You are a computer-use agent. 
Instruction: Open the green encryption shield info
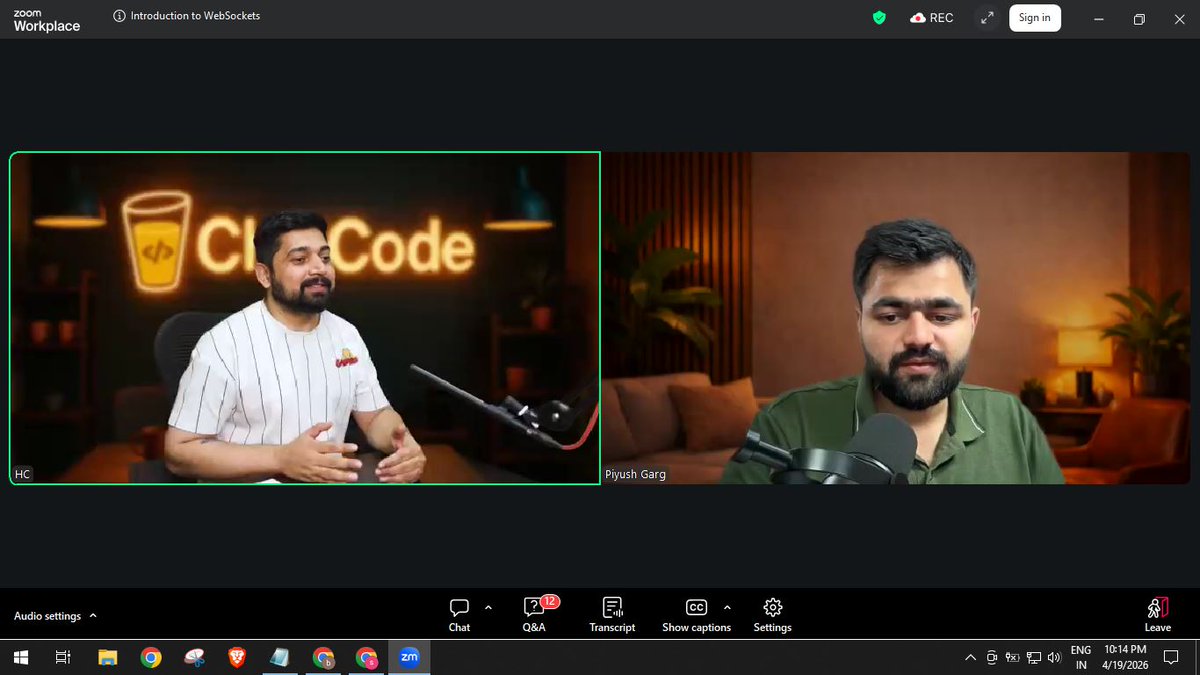click(879, 18)
